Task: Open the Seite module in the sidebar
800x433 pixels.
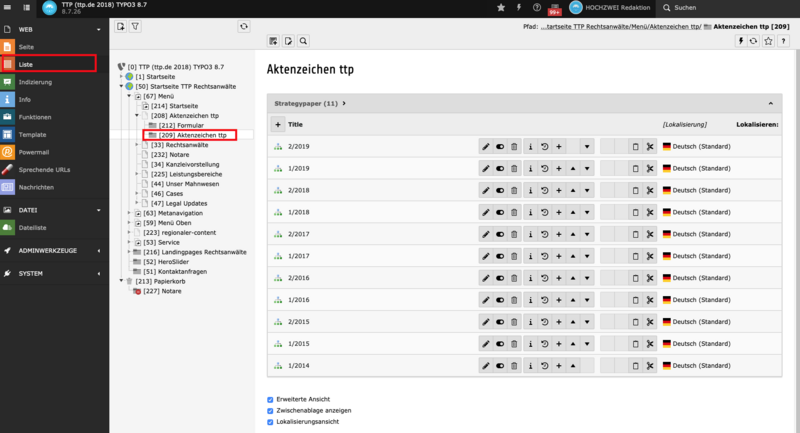Action: pyautogui.click(x=27, y=48)
